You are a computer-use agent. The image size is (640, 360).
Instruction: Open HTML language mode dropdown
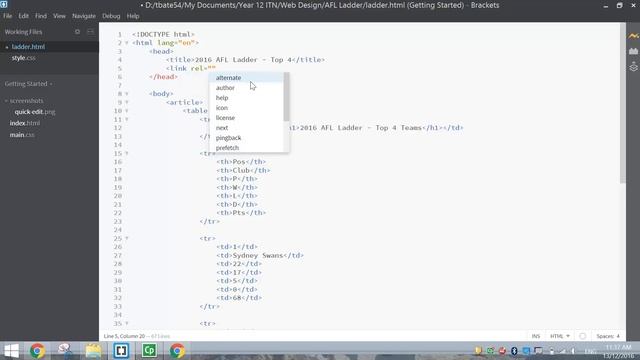click(x=560, y=336)
